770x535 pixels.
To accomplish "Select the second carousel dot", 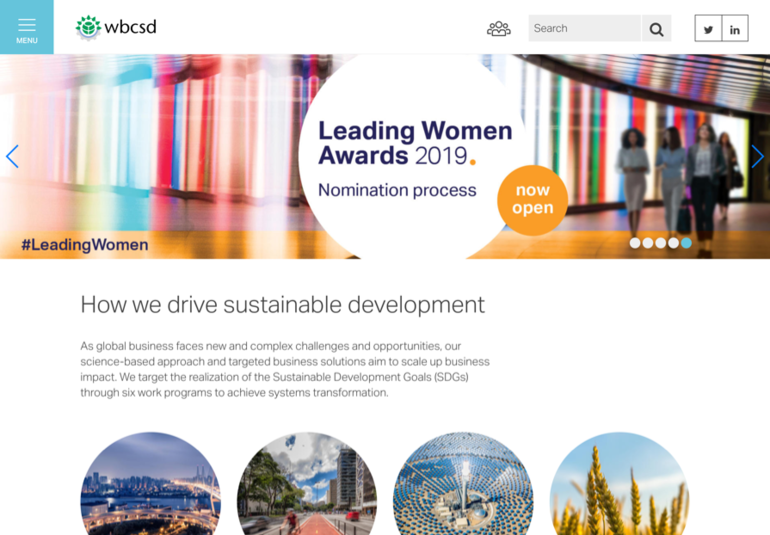I will pyautogui.click(x=648, y=243).
